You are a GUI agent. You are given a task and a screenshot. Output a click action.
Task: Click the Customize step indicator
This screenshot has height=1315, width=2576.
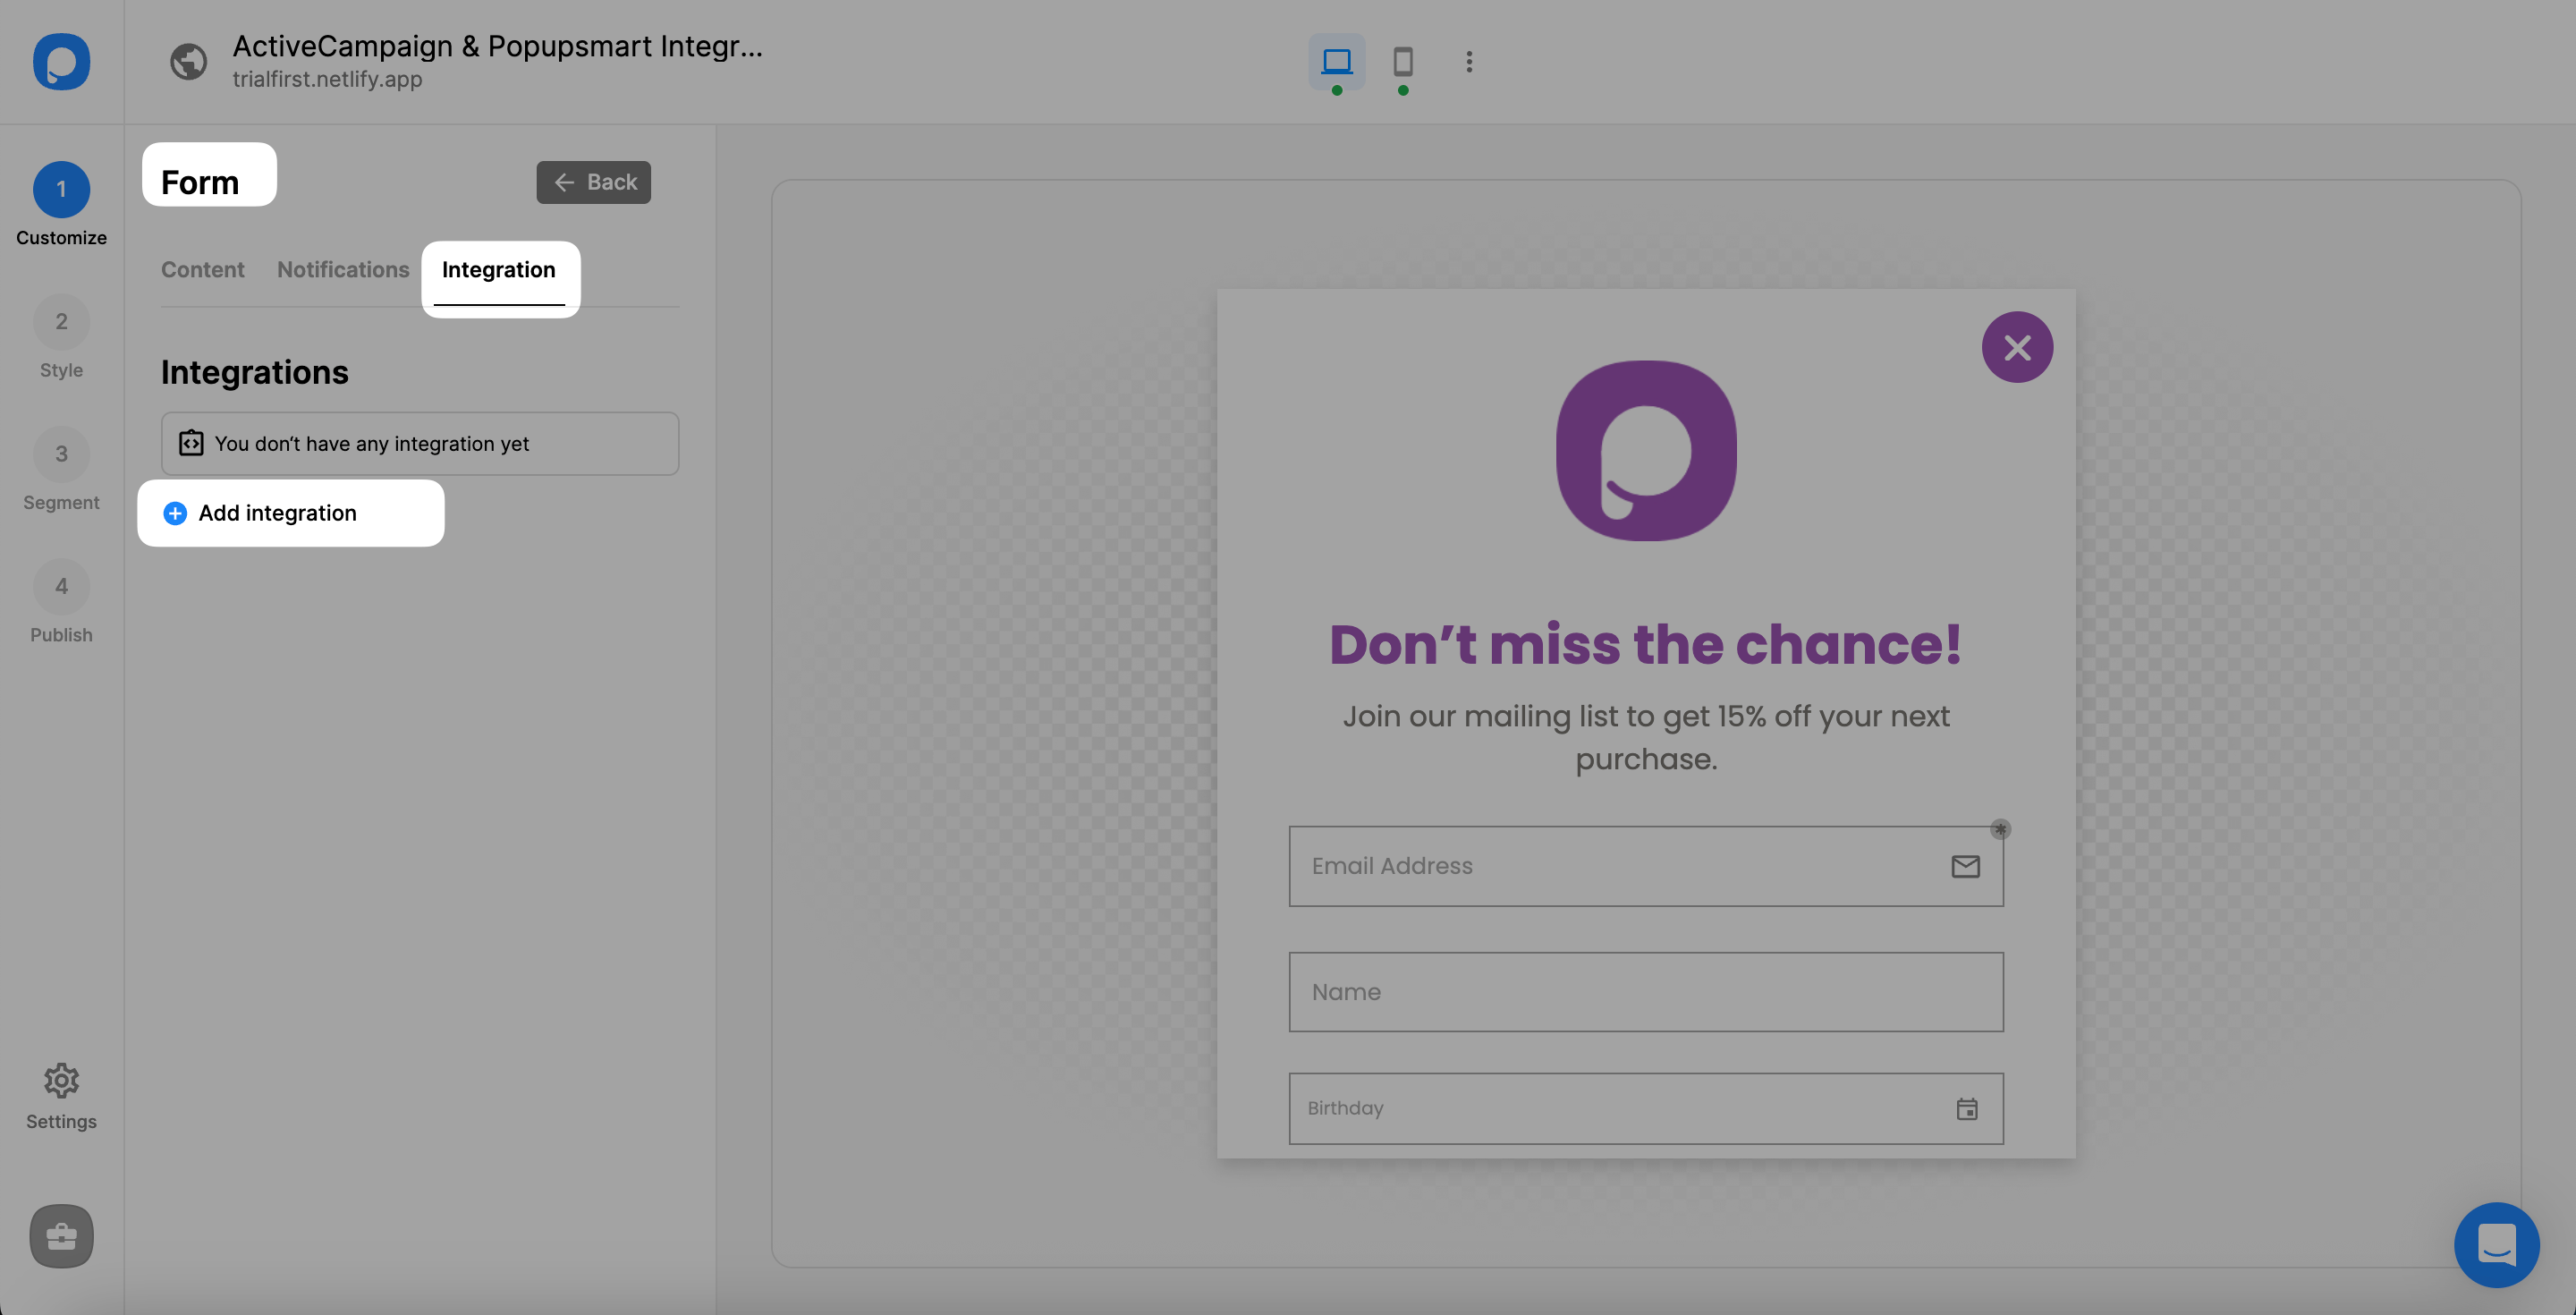pyautogui.click(x=61, y=188)
